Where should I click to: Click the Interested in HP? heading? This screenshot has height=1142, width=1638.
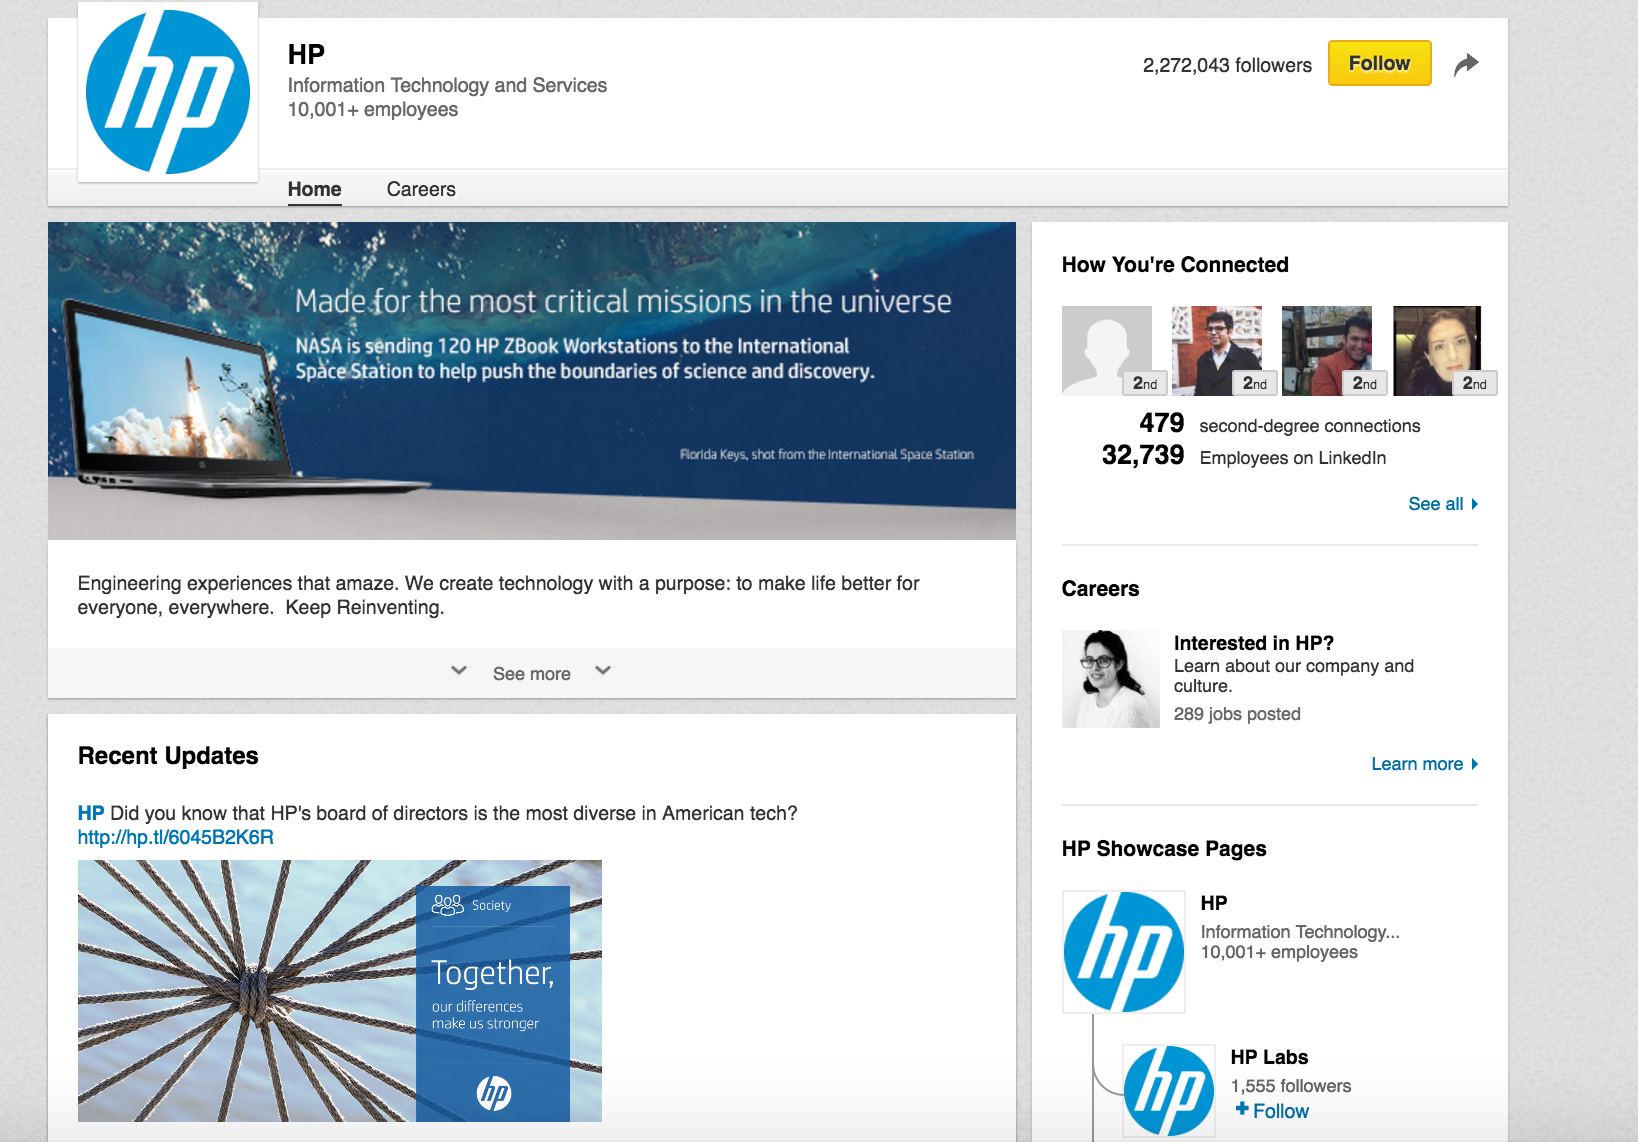pos(1253,643)
